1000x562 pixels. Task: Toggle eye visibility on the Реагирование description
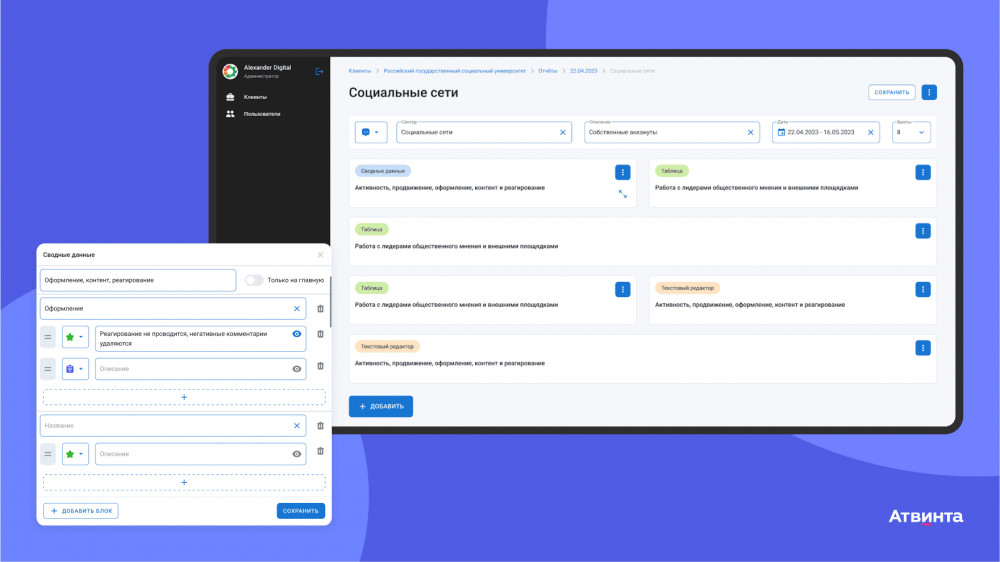297,334
